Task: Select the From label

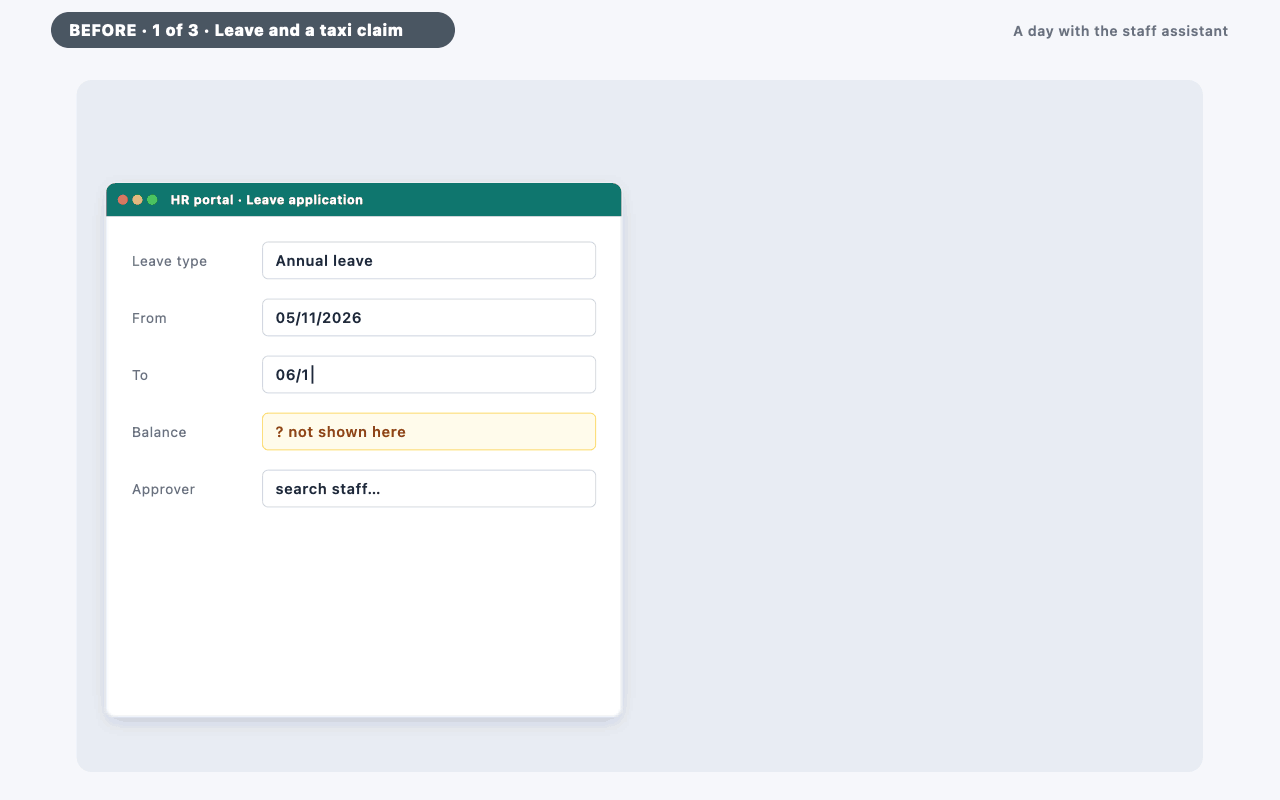Action: pyautogui.click(x=149, y=318)
